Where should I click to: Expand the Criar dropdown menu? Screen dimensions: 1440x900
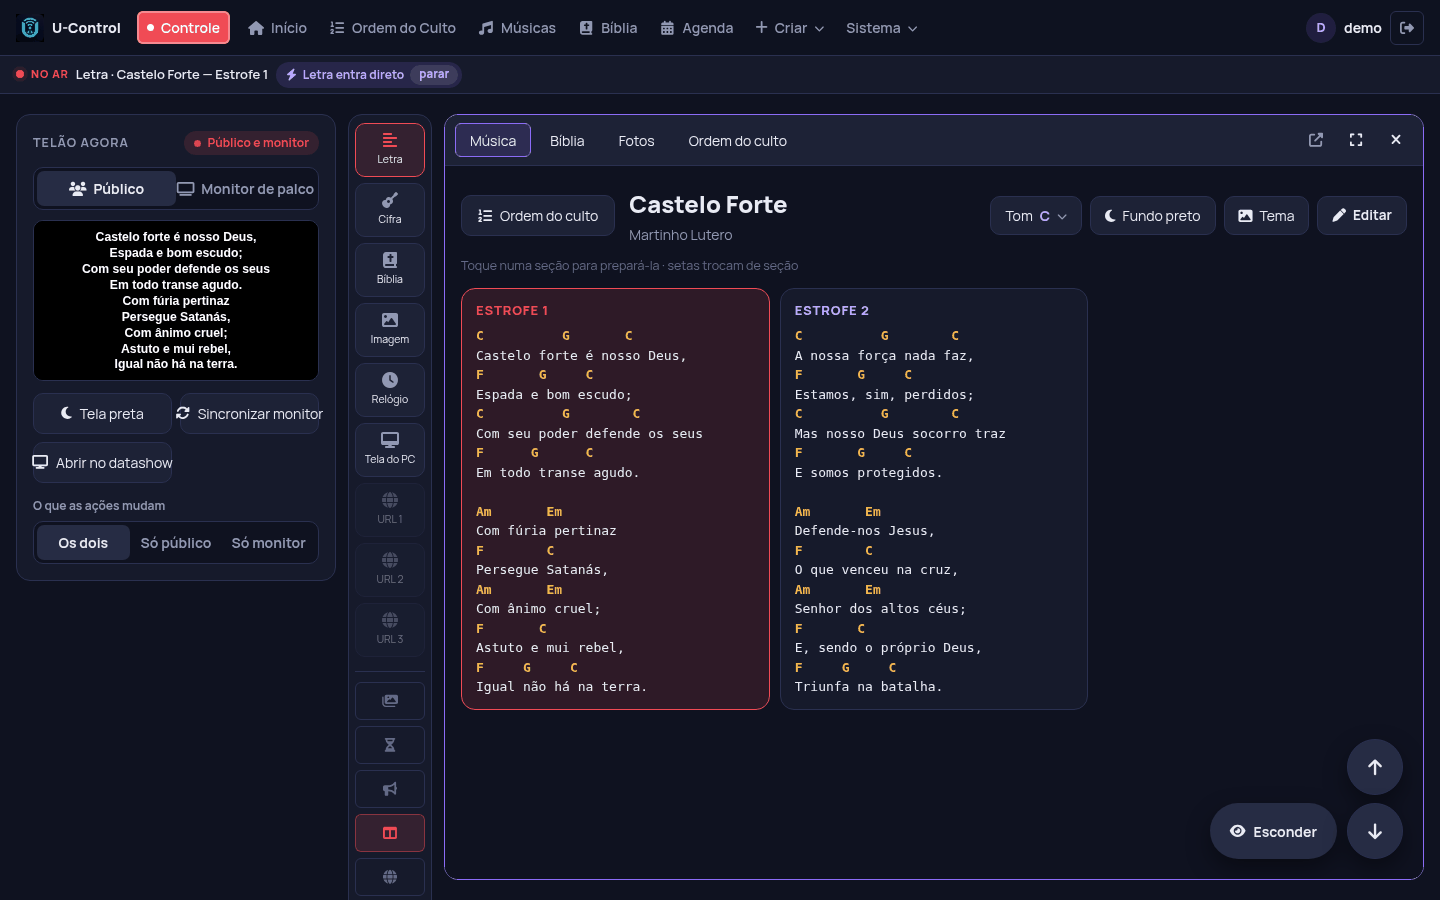pyautogui.click(x=790, y=28)
